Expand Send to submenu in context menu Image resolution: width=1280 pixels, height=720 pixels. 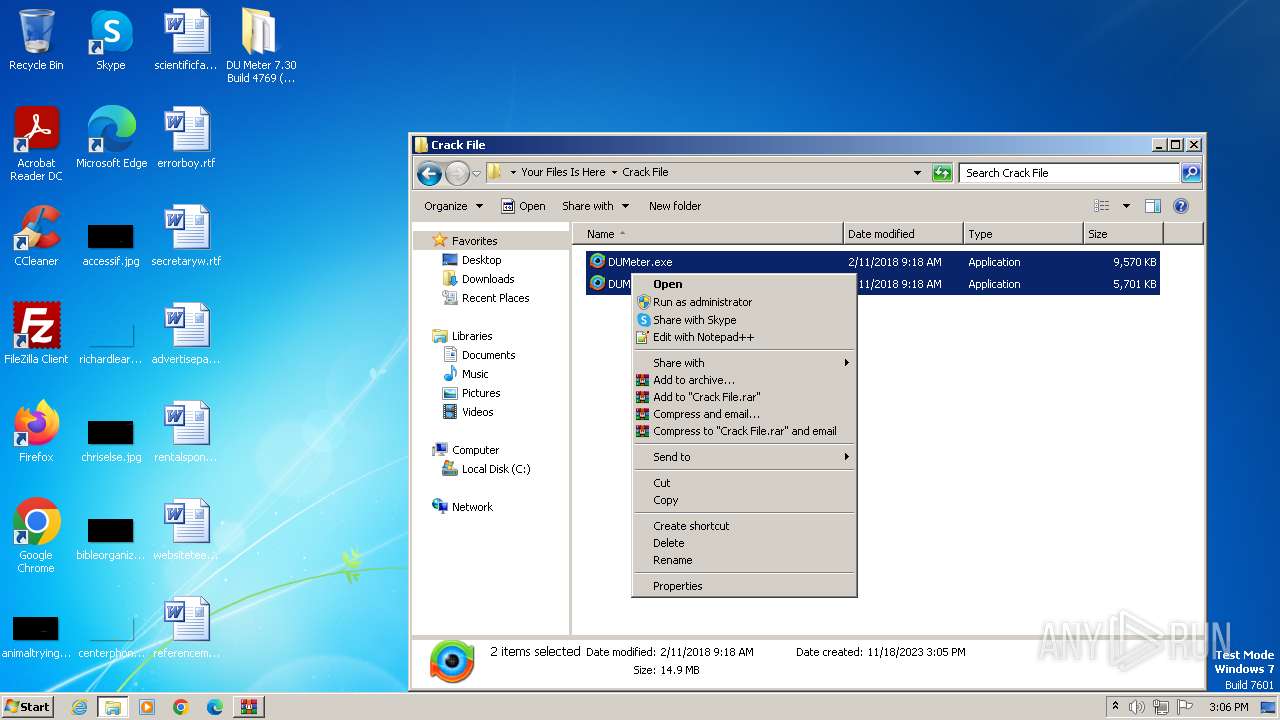coord(745,457)
